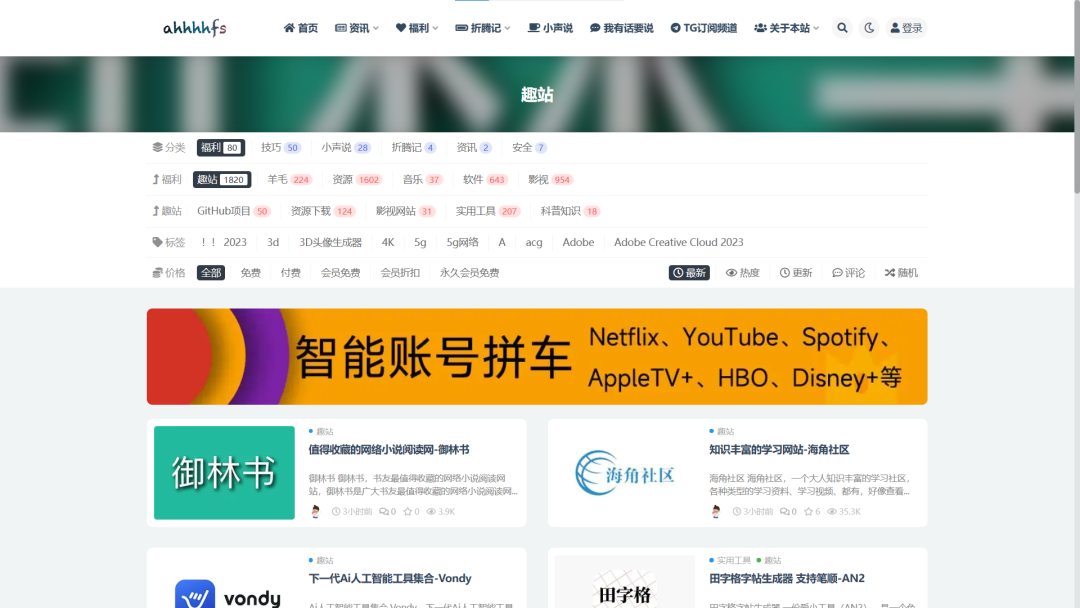1080x608 pixels.
Task: Click author avatar on 御林书 card
Action: click(315, 512)
